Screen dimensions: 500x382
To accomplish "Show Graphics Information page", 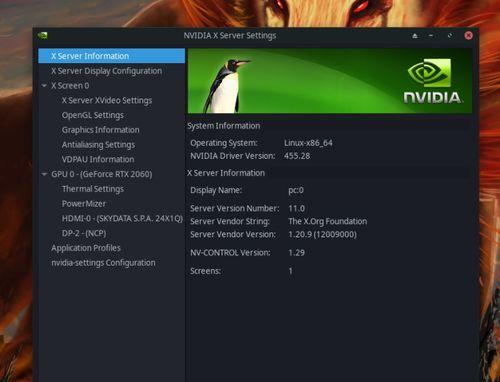I will [x=101, y=130].
